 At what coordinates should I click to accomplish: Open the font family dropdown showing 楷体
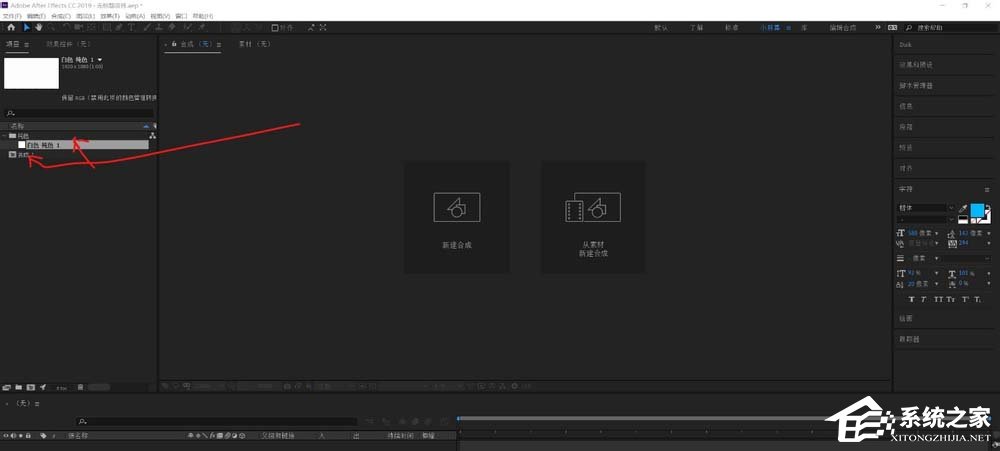(951, 207)
